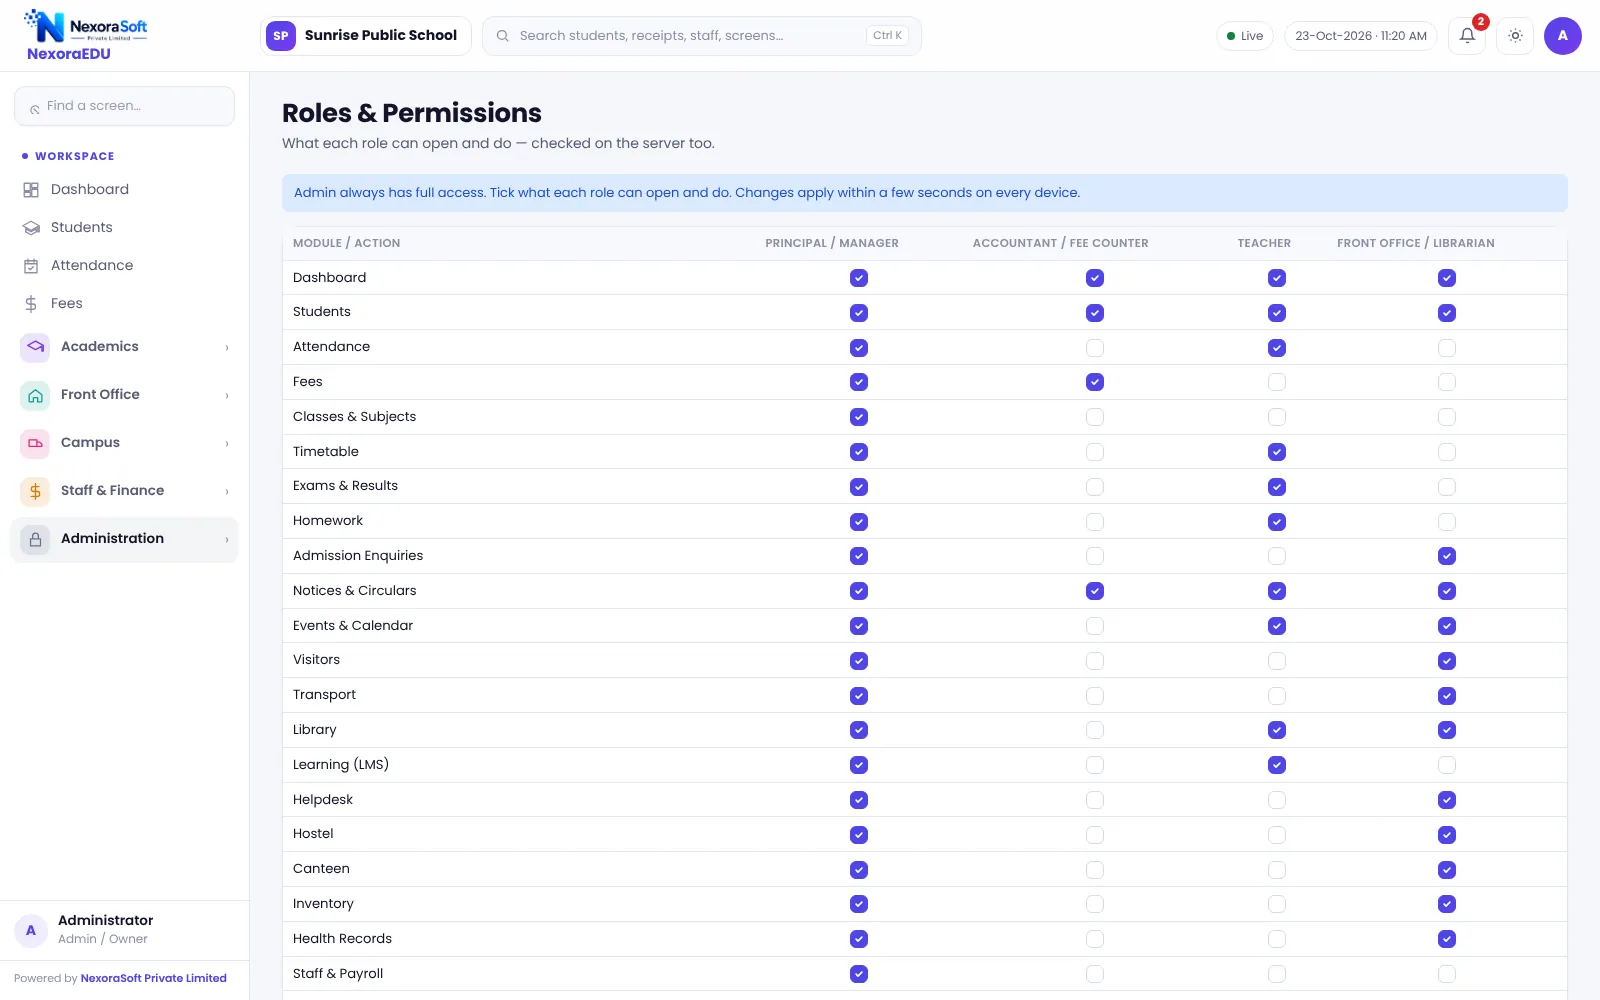Click the SP school badge icon

pyautogui.click(x=281, y=36)
